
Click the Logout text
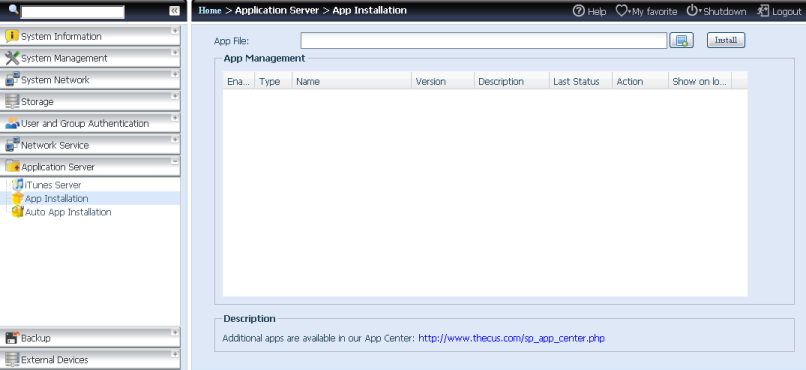coord(787,11)
